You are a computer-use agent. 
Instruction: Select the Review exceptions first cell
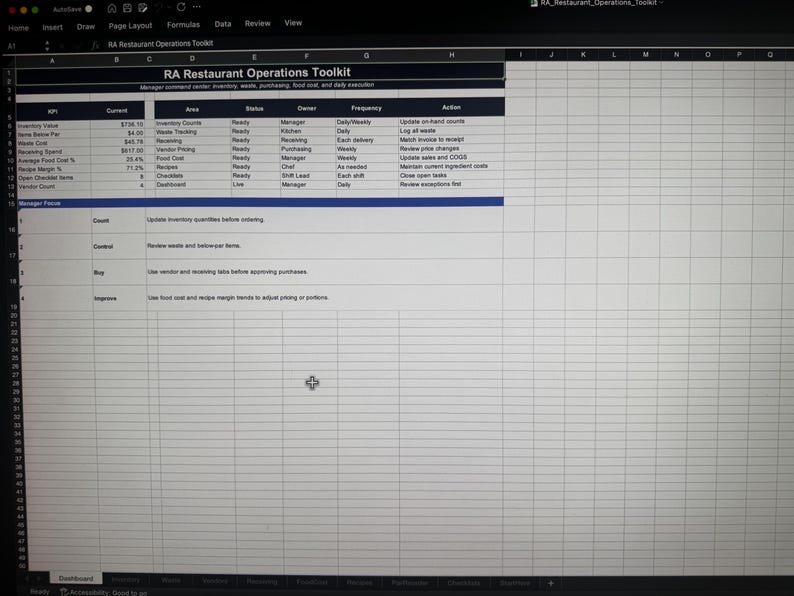[451, 184]
